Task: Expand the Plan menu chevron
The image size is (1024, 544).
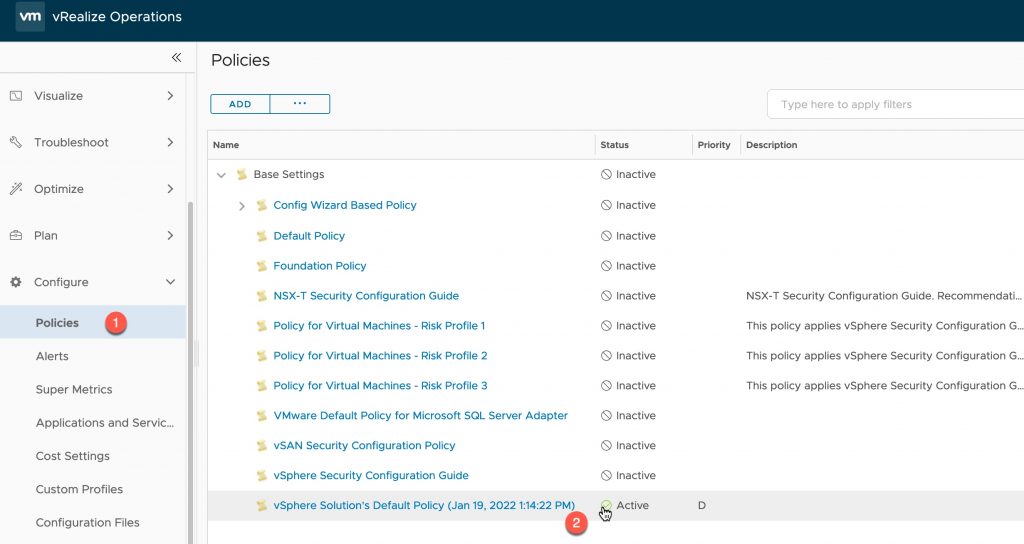Action: [170, 236]
